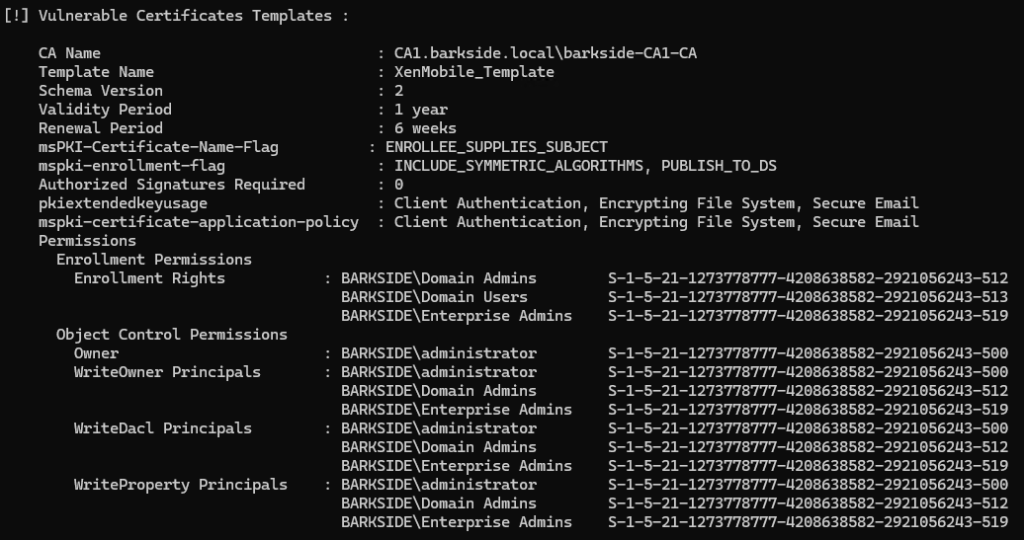The height and width of the screenshot is (540, 1024).
Task: Click the Enrollment Rights label
Action: 150,278
